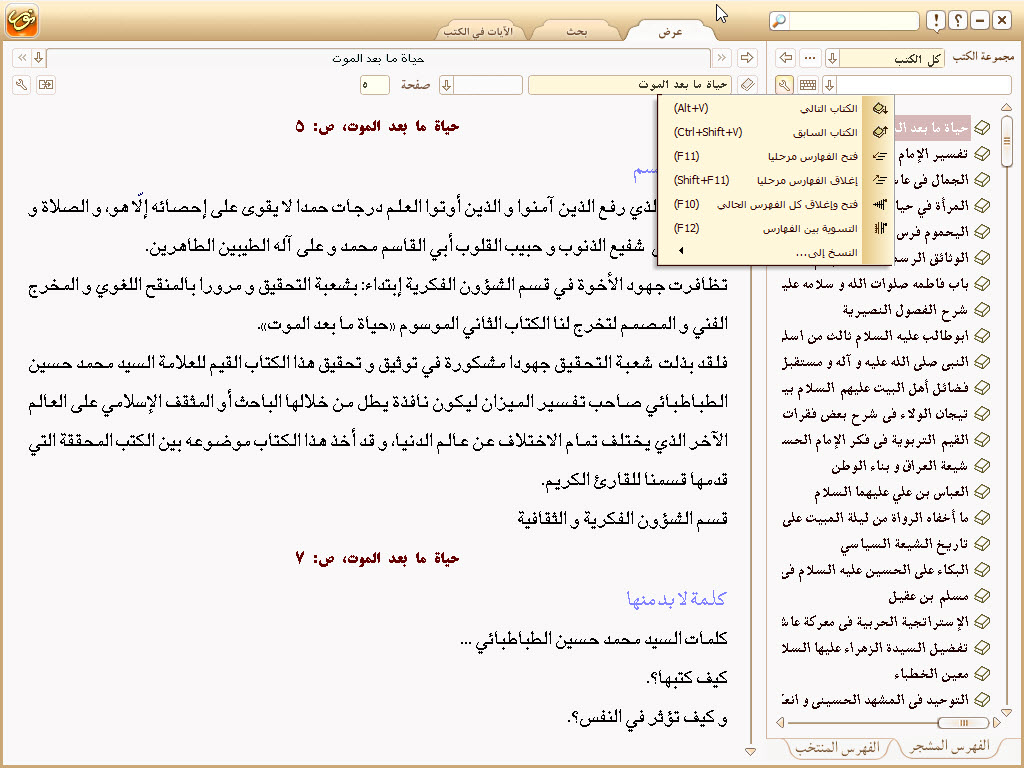The image size is (1024, 768).
Task: Select باب فاطمه صلوات الله و سلامه book
Action: click(875, 284)
